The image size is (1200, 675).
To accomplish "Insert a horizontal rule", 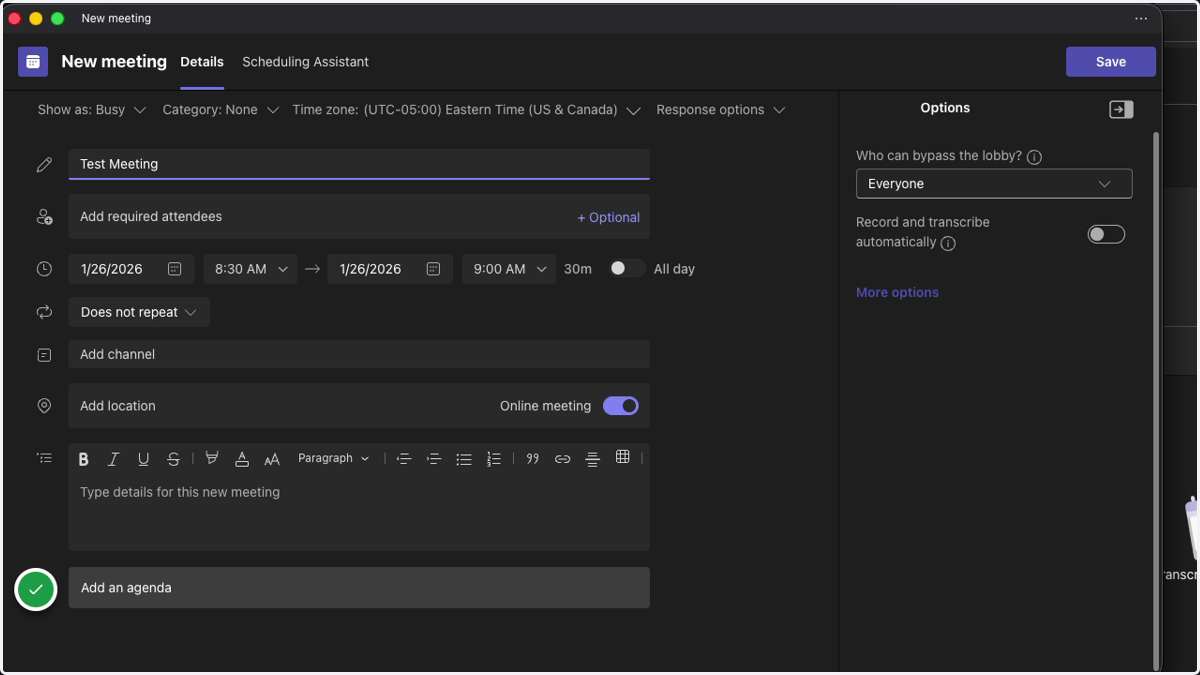I will point(593,459).
